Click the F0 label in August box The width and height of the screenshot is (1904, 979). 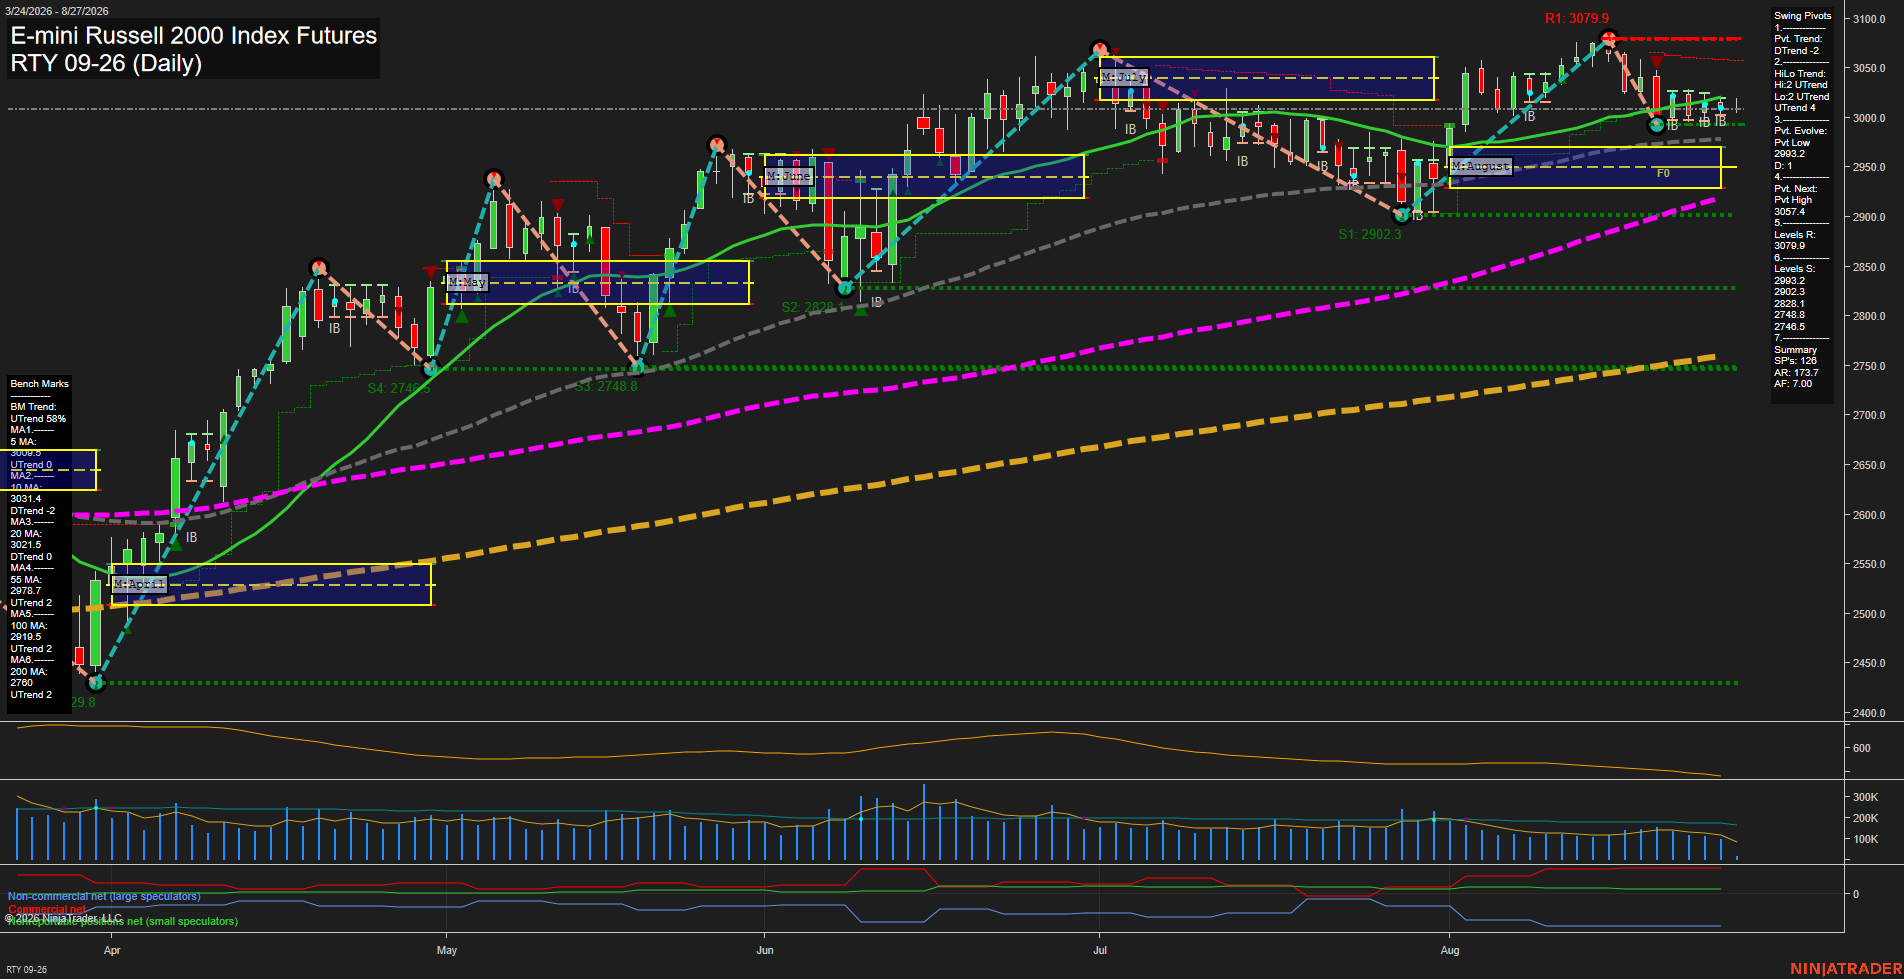click(1663, 173)
